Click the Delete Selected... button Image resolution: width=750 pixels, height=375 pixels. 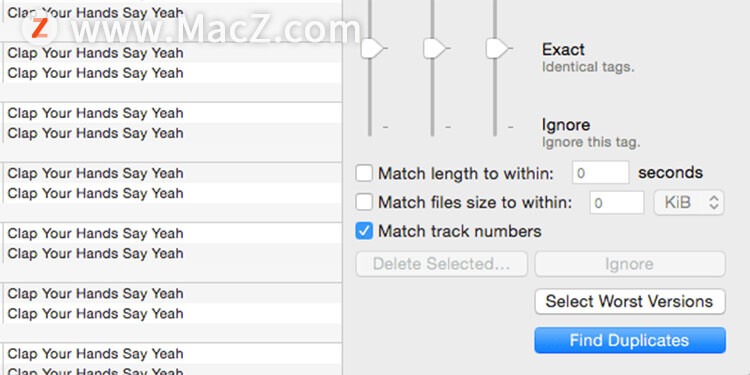tap(441, 264)
